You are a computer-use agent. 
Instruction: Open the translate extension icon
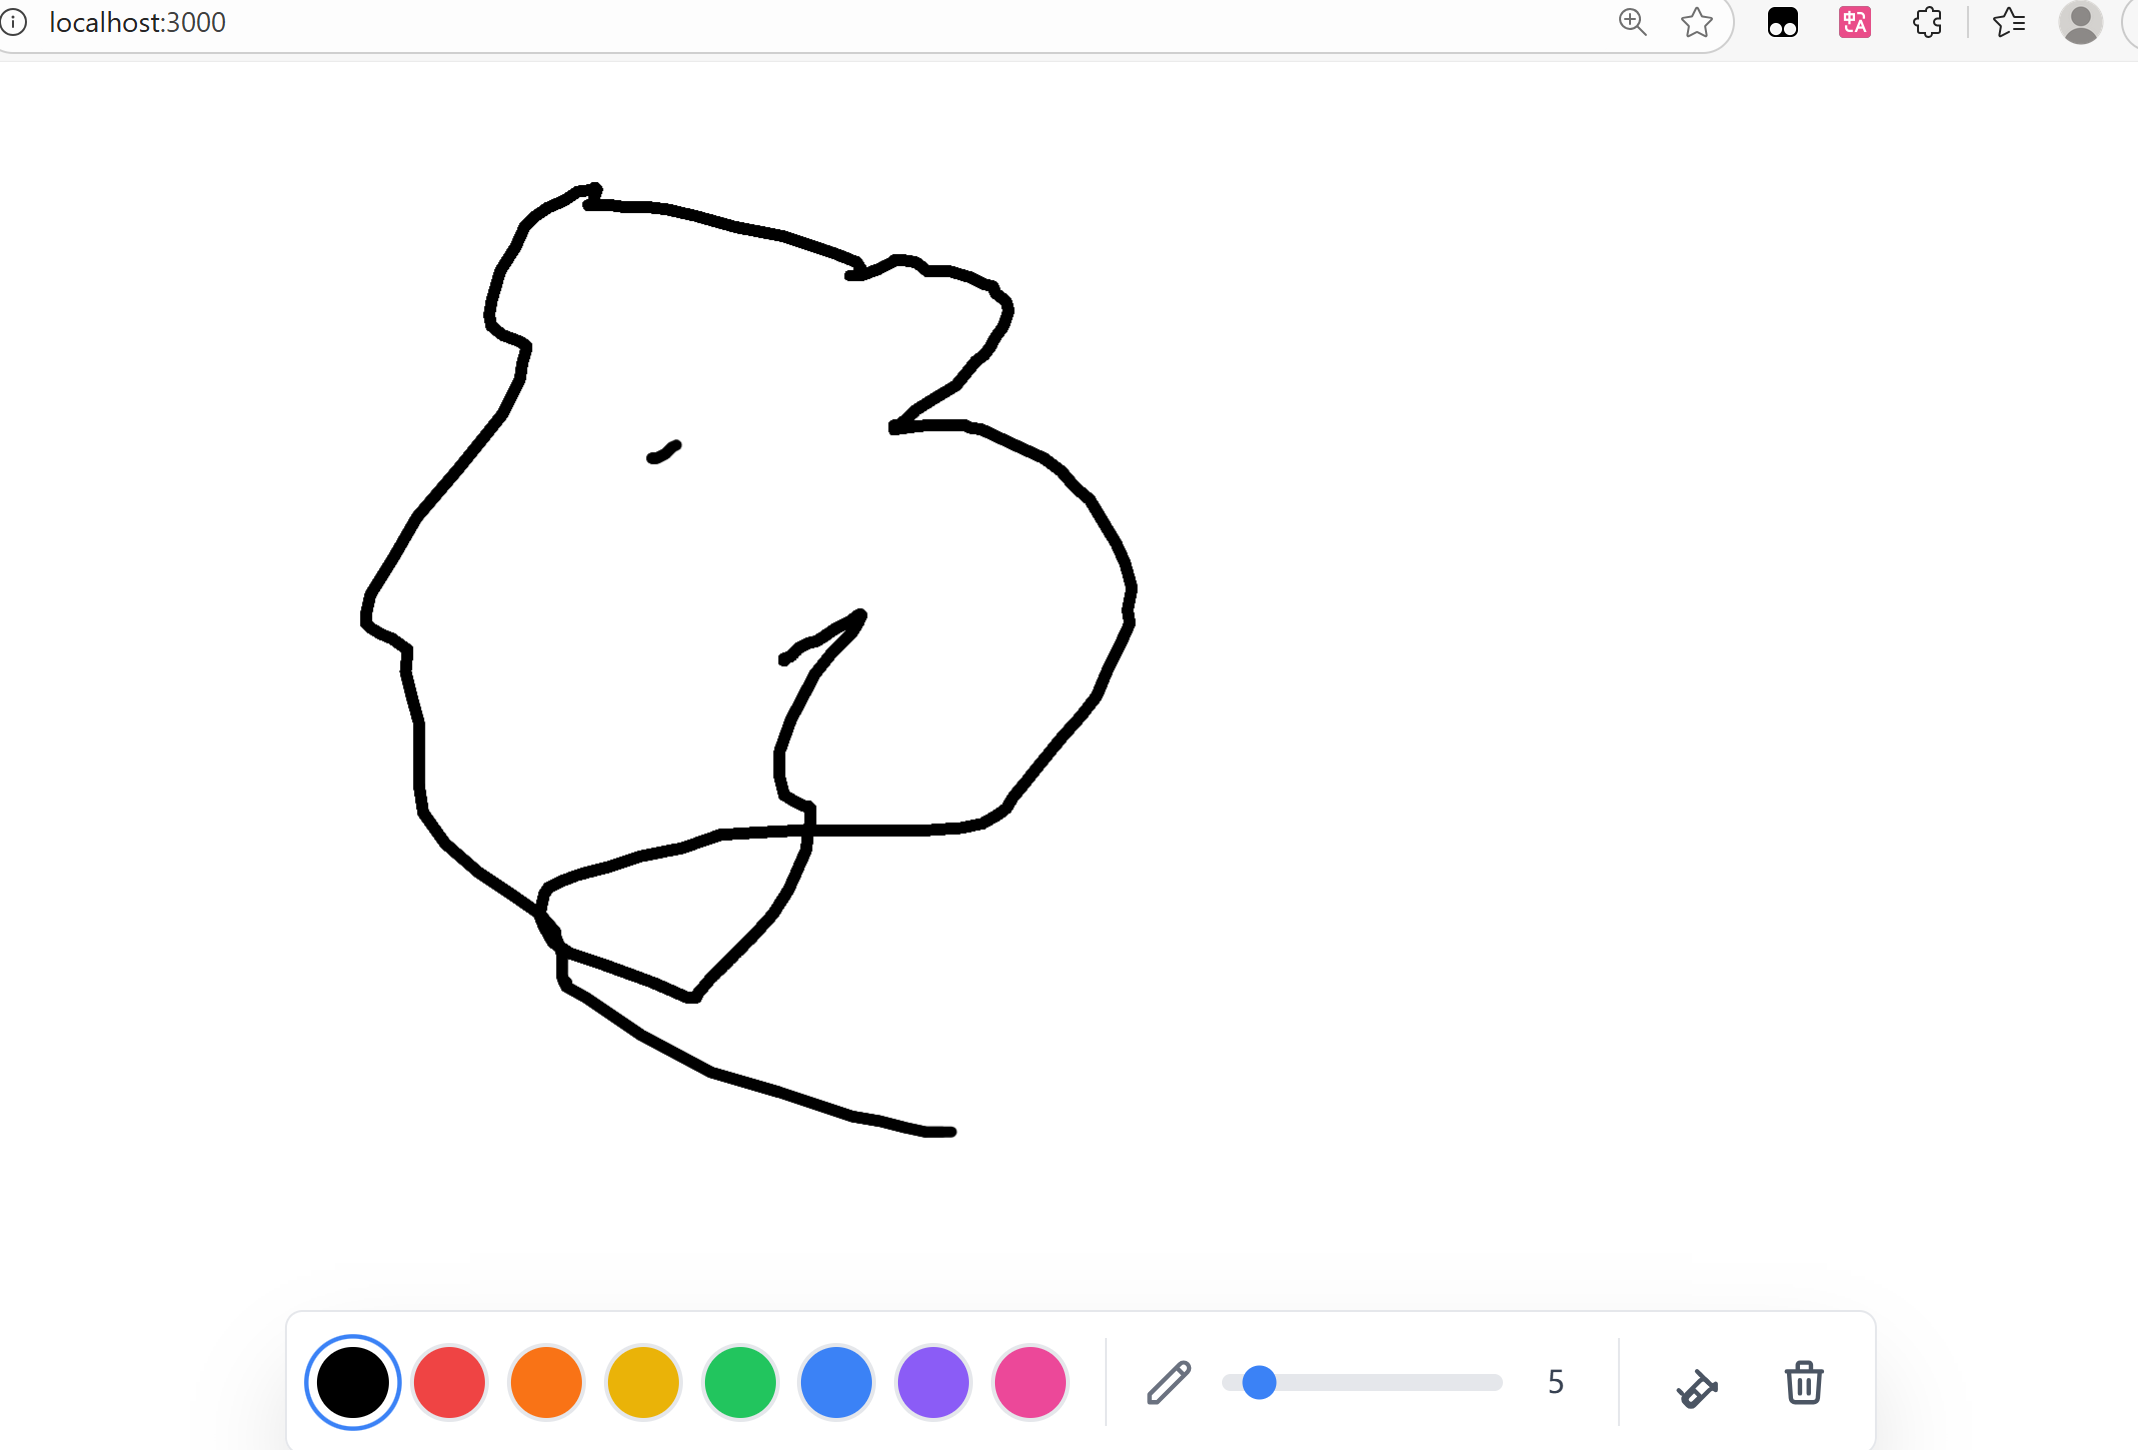coord(1855,21)
